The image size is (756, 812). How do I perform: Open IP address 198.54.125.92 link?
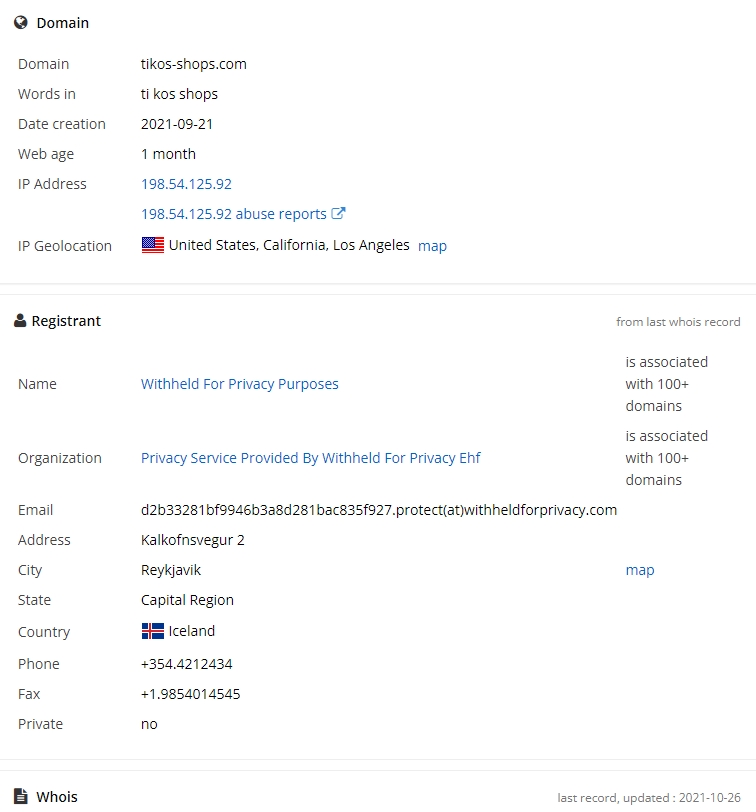(x=186, y=184)
